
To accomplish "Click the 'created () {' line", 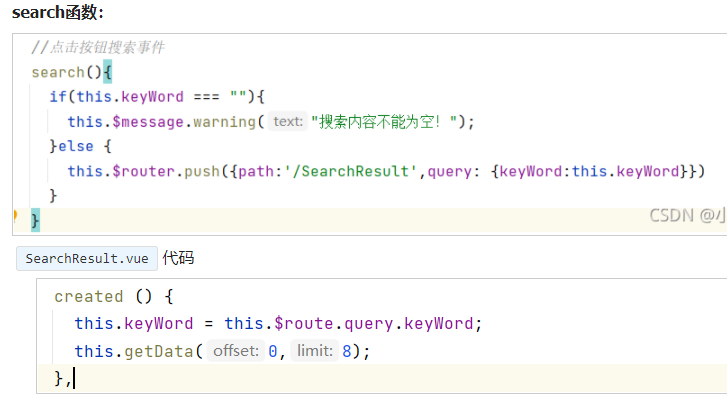I will tap(114, 297).
